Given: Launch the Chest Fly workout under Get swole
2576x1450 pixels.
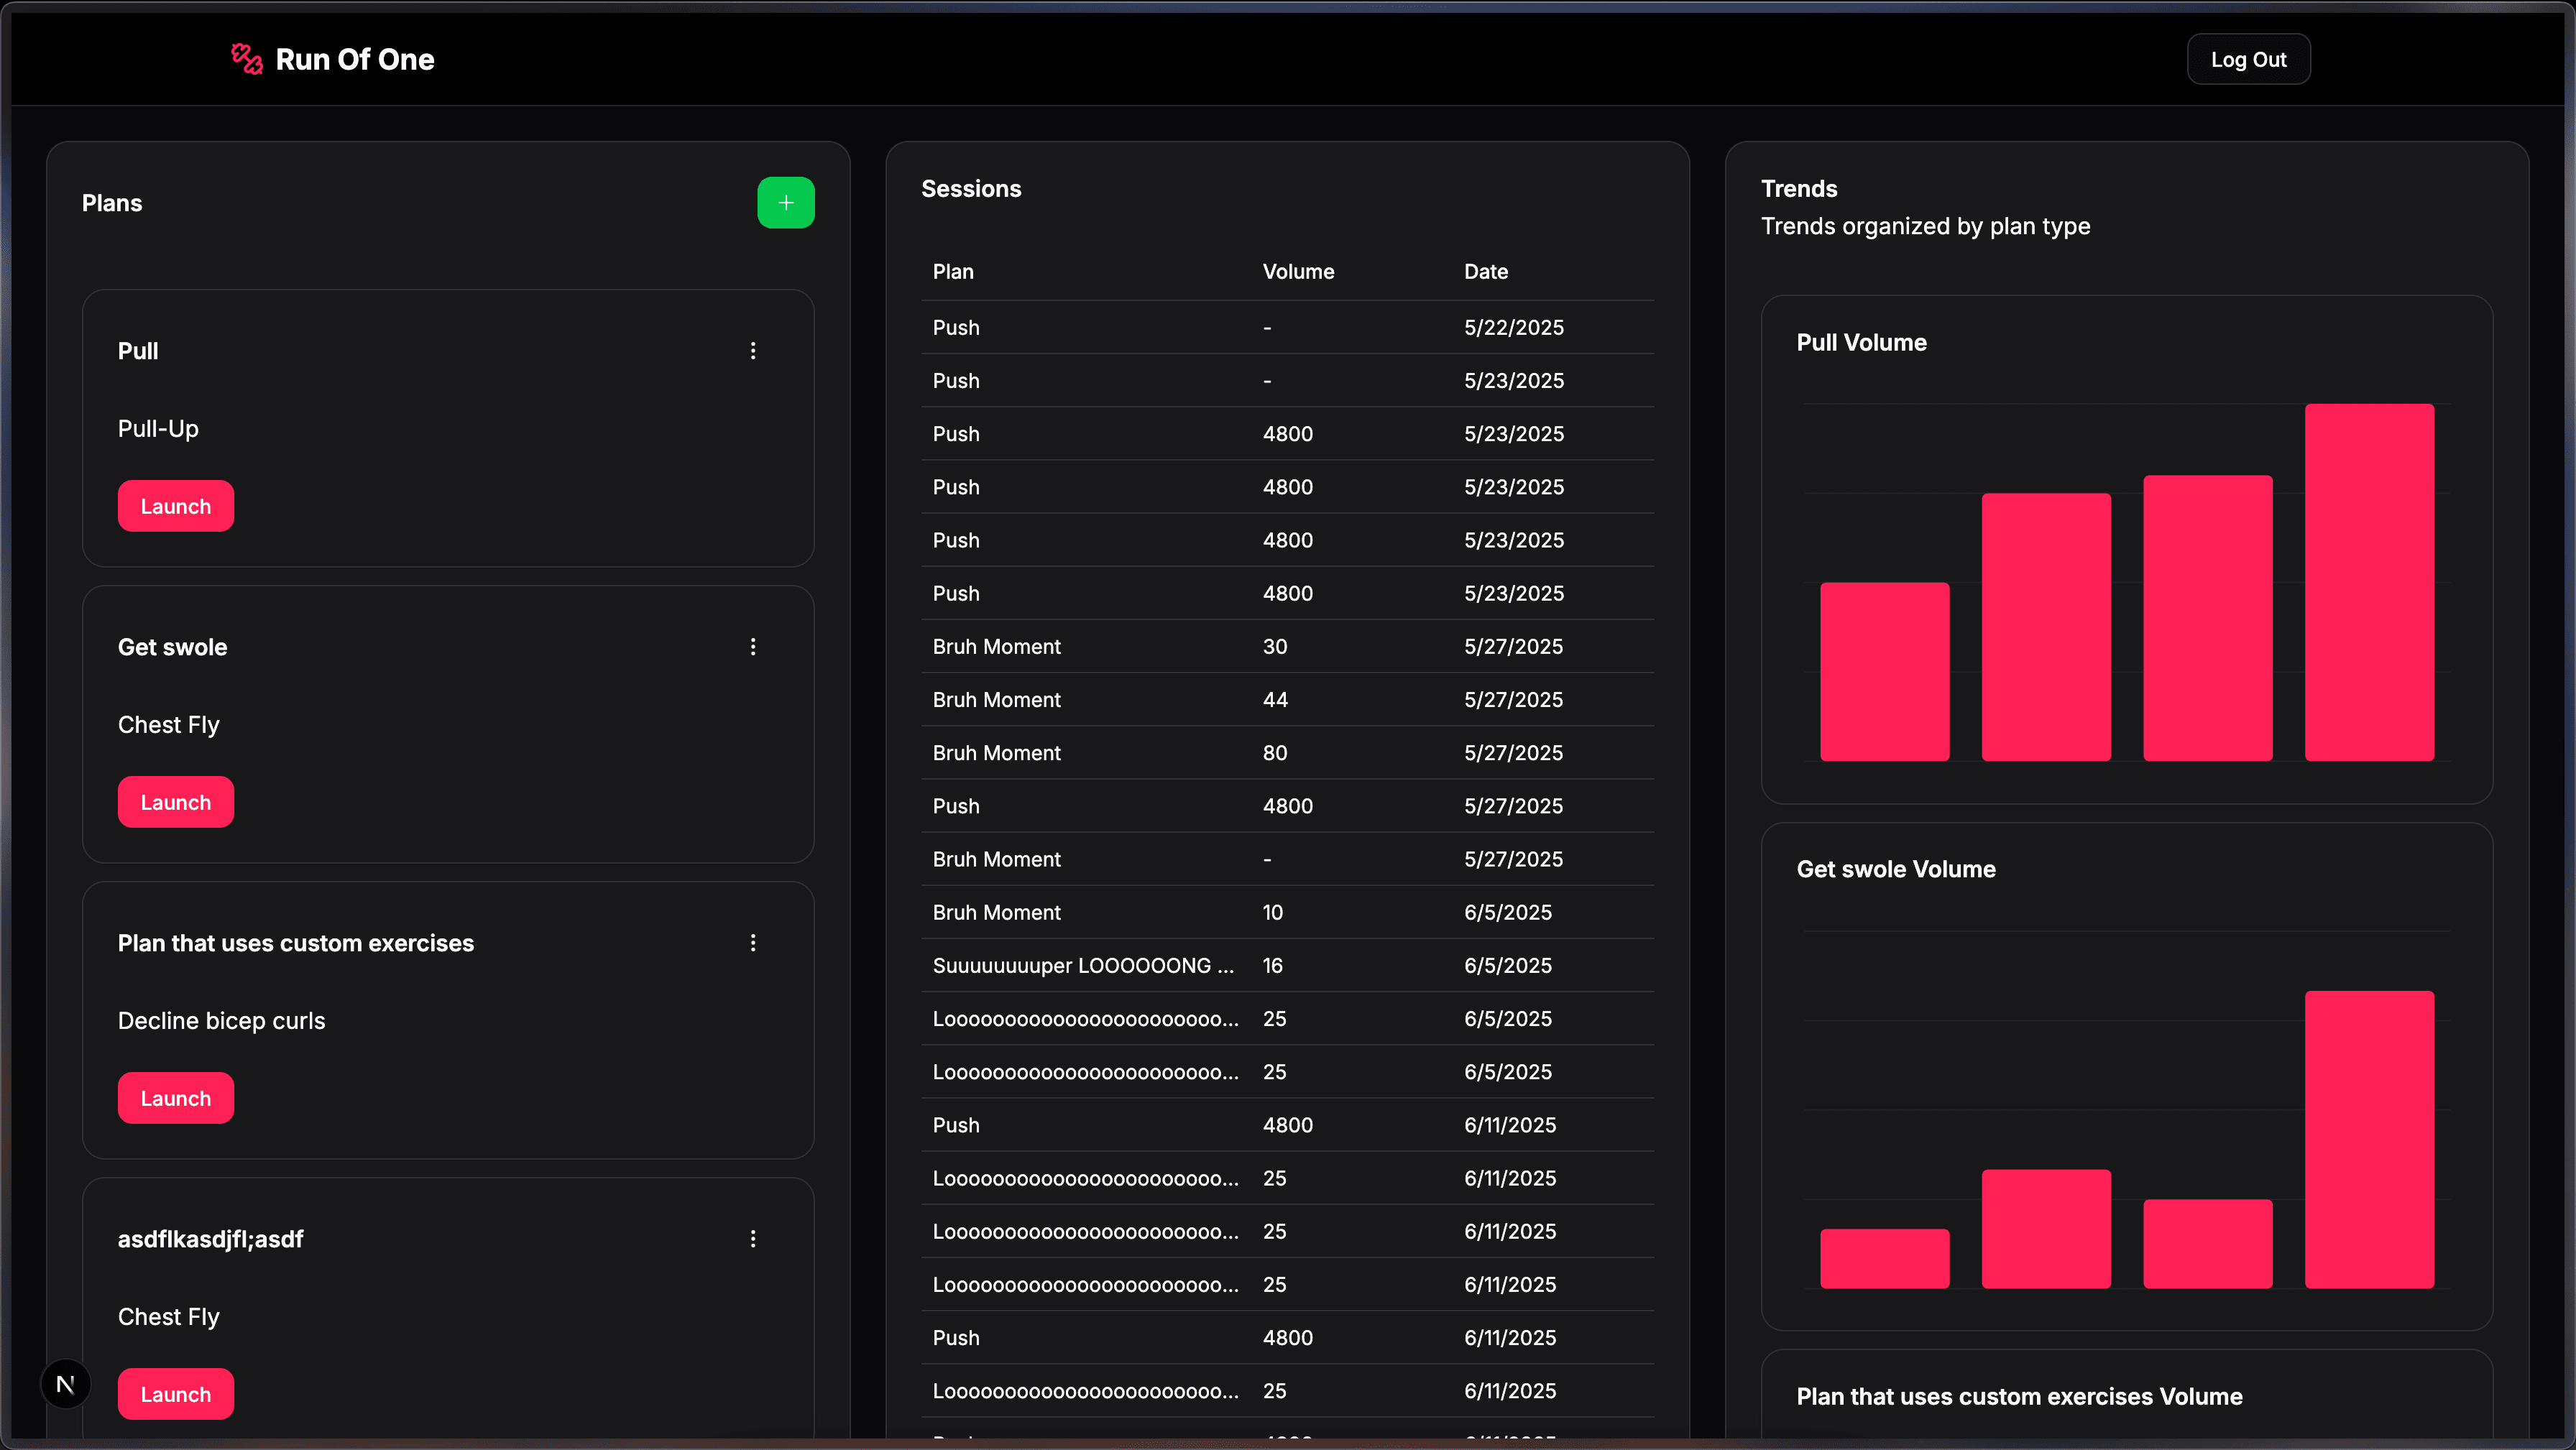Looking at the screenshot, I should pyautogui.click(x=175, y=801).
